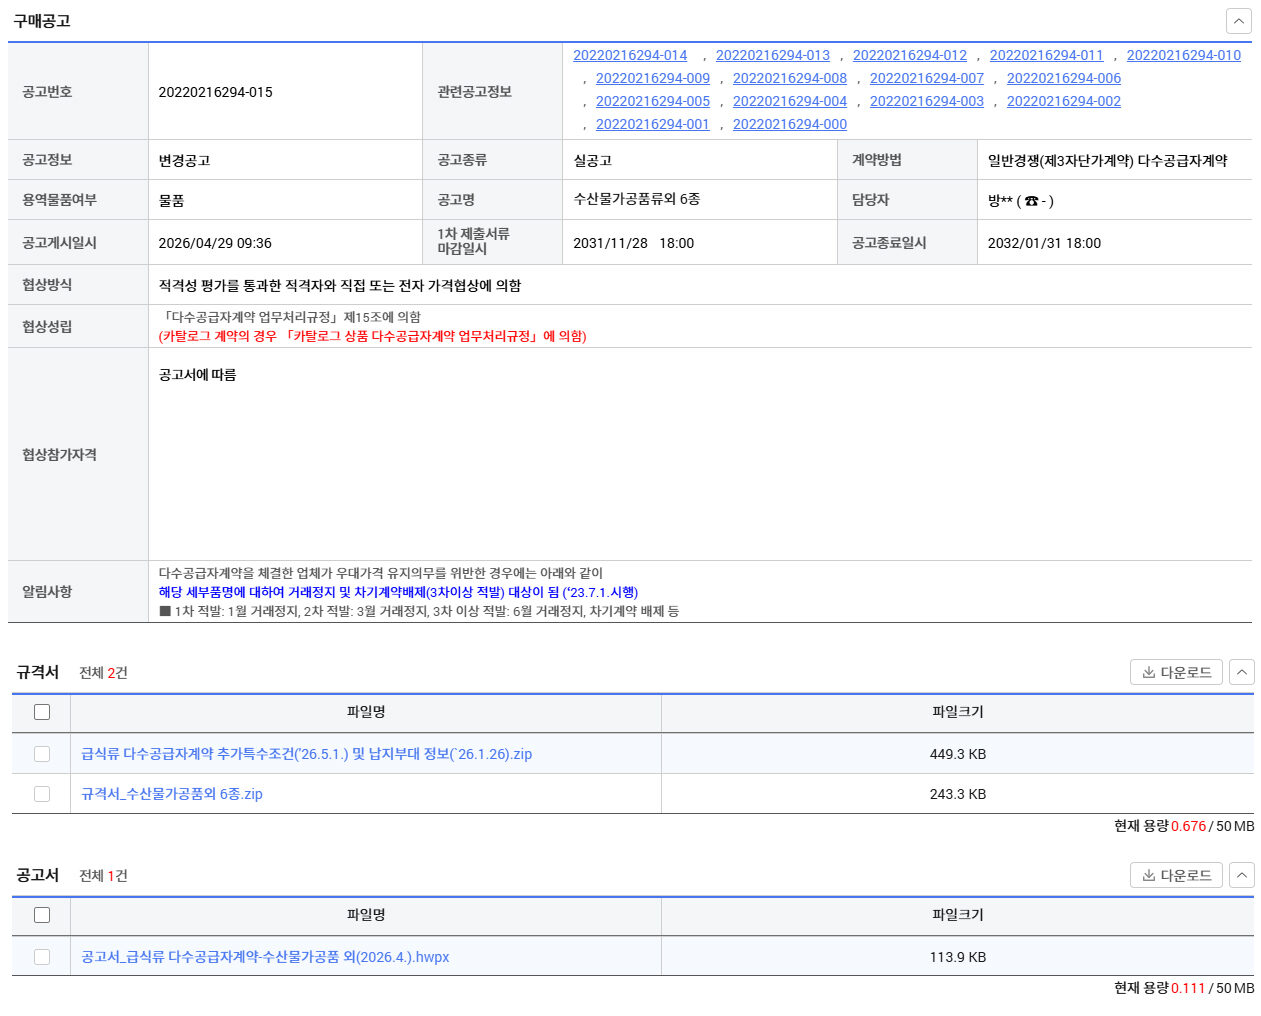Open the 공고서_급식류 다수공급자계약 hwpx file link
Screen dimensions: 1261x1016
click(x=265, y=957)
